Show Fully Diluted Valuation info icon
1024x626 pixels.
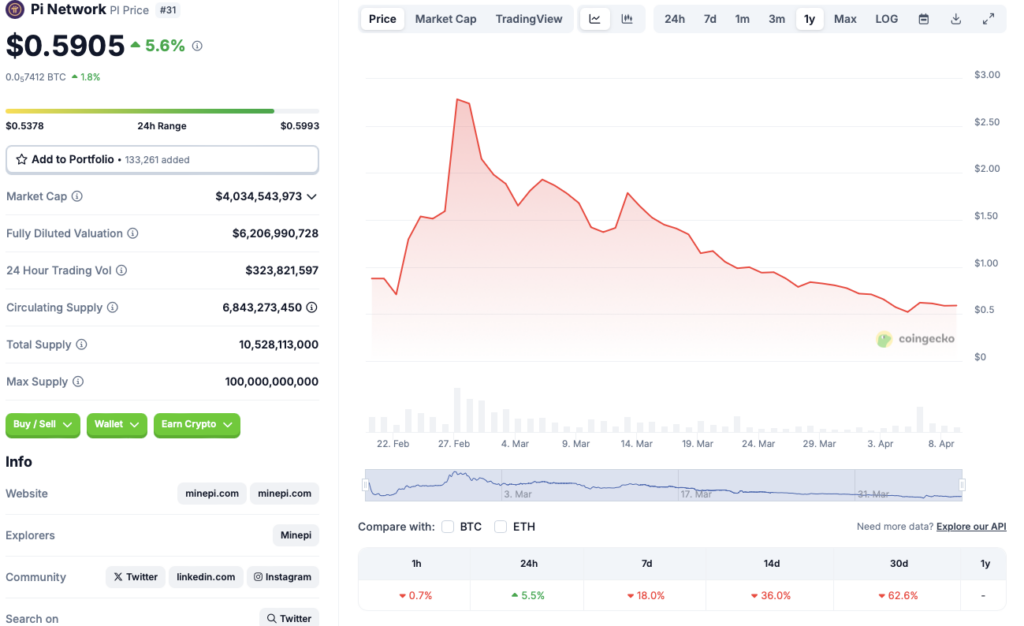(x=133, y=234)
